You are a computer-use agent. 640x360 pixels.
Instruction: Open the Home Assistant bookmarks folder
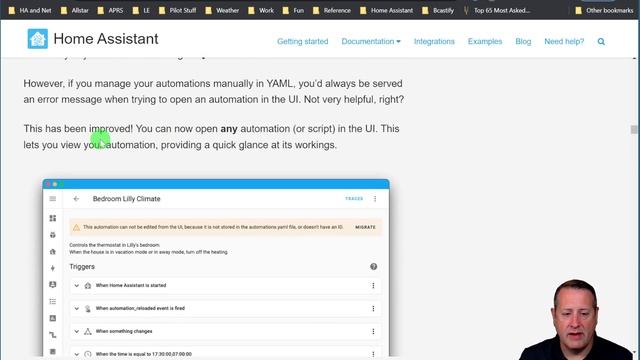point(387,11)
